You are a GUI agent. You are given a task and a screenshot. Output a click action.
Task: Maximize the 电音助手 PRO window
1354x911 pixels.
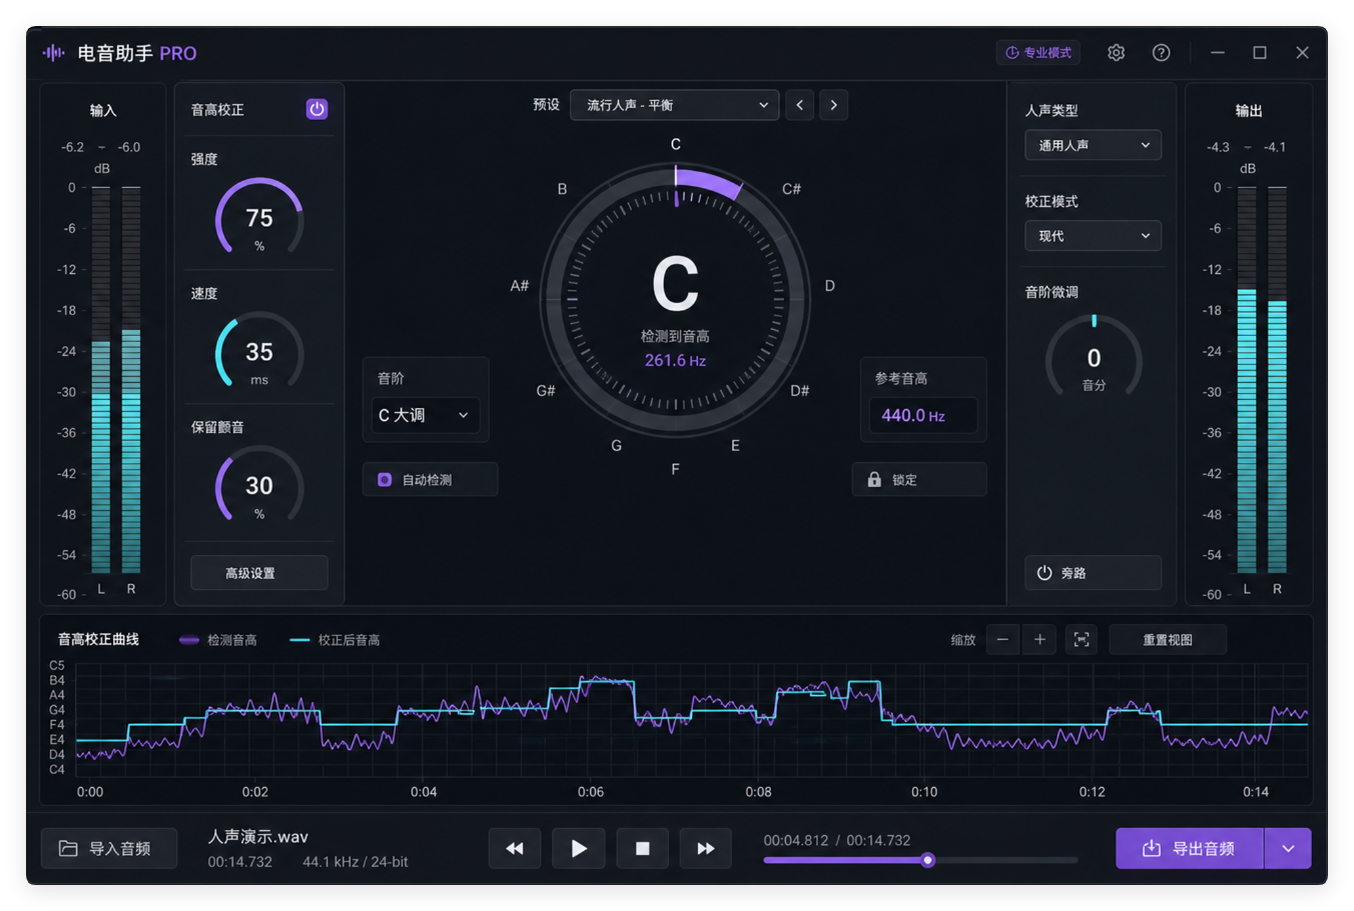point(1260,53)
